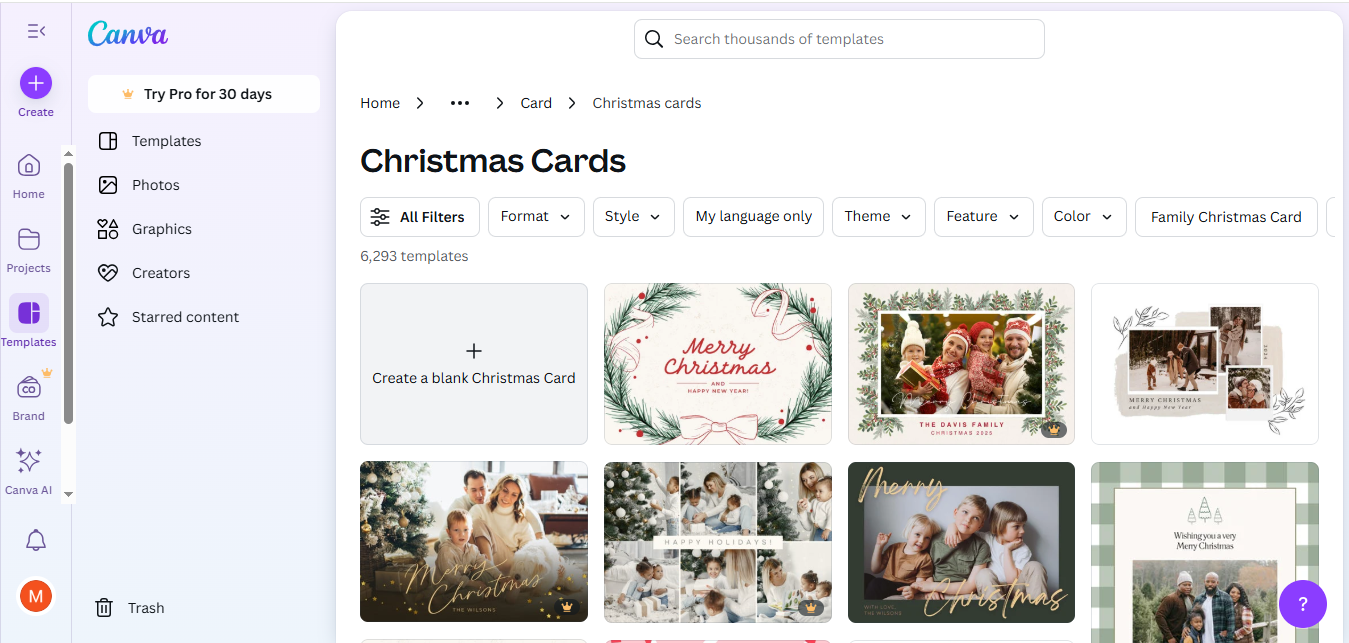Screen dimensions: 1349x643
Task: Open the notifications bell
Action: click(x=35, y=540)
